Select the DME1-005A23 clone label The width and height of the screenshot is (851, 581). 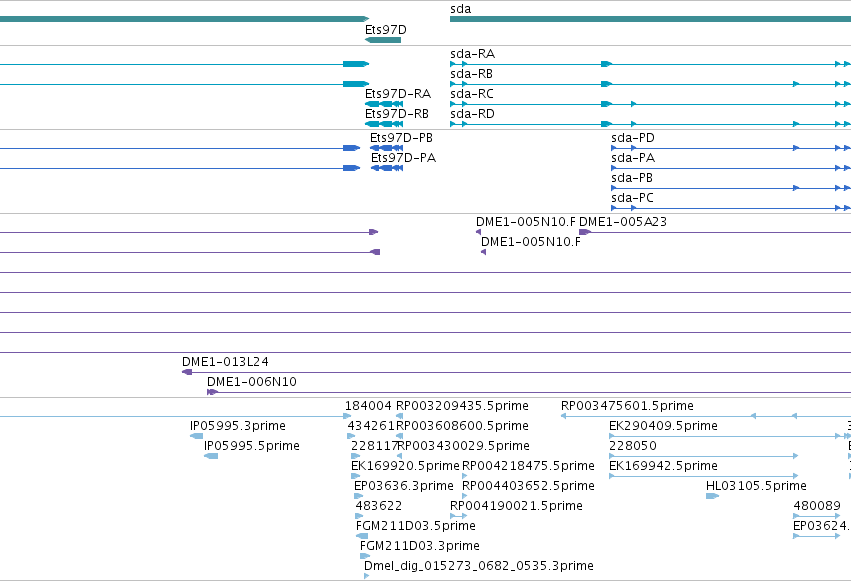tap(623, 222)
